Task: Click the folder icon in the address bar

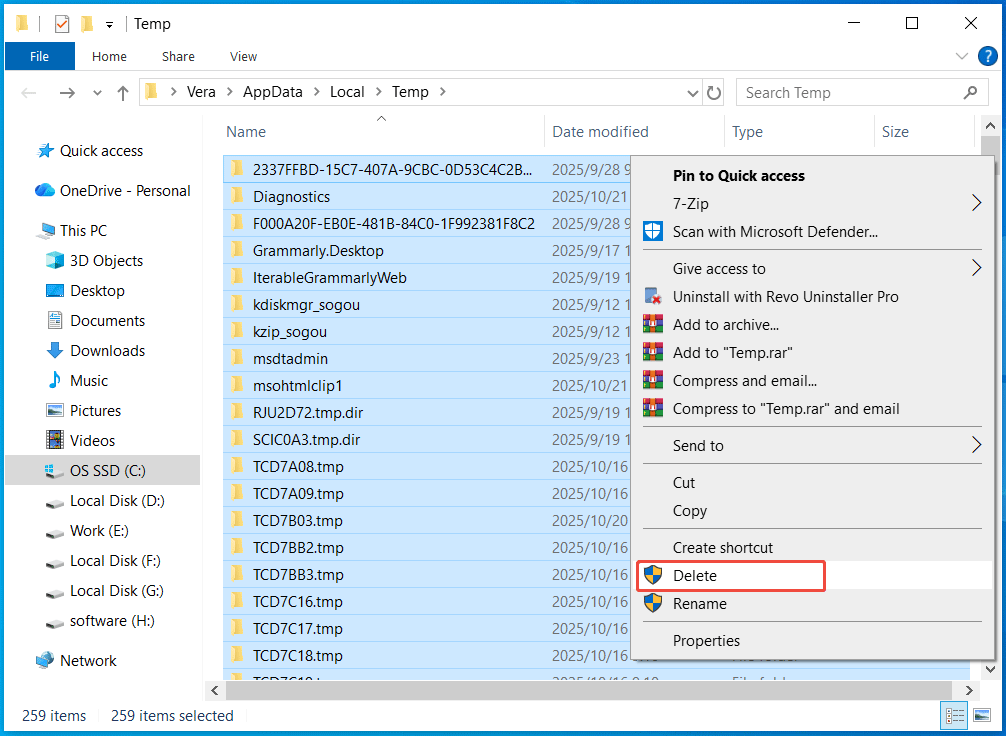Action: (x=152, y=91)
